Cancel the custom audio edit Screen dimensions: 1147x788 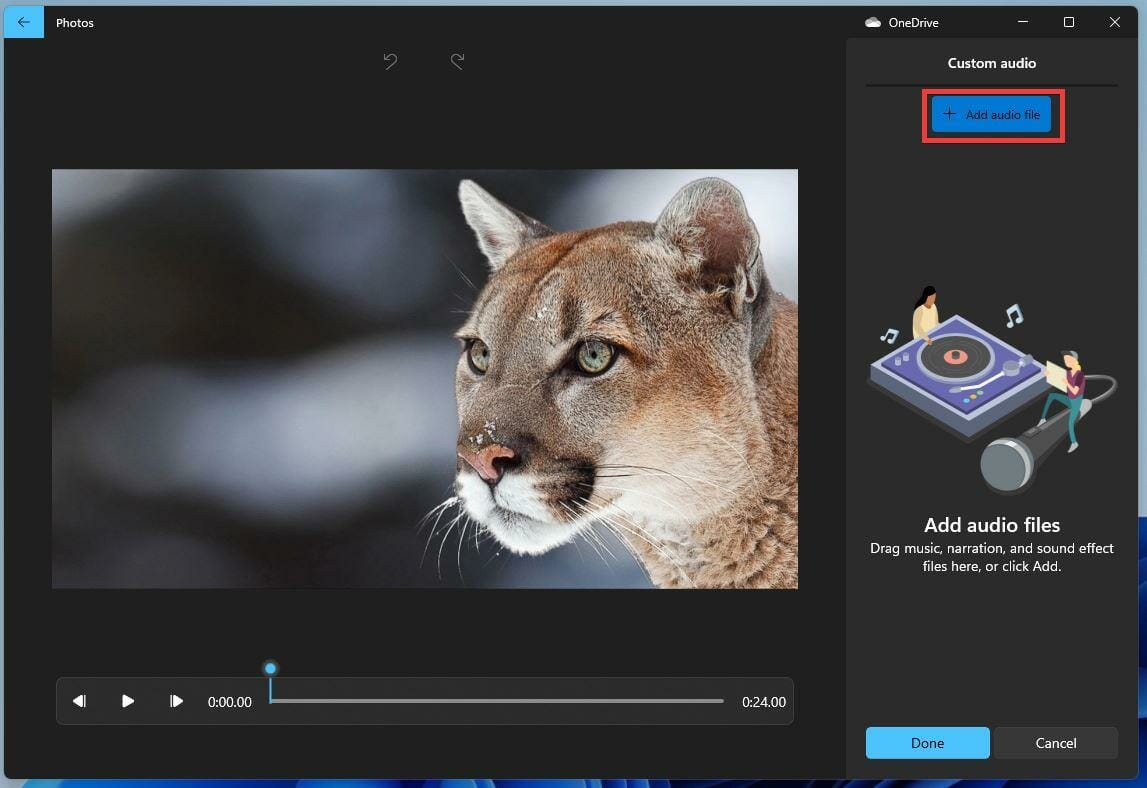[x=1055, y=743]
